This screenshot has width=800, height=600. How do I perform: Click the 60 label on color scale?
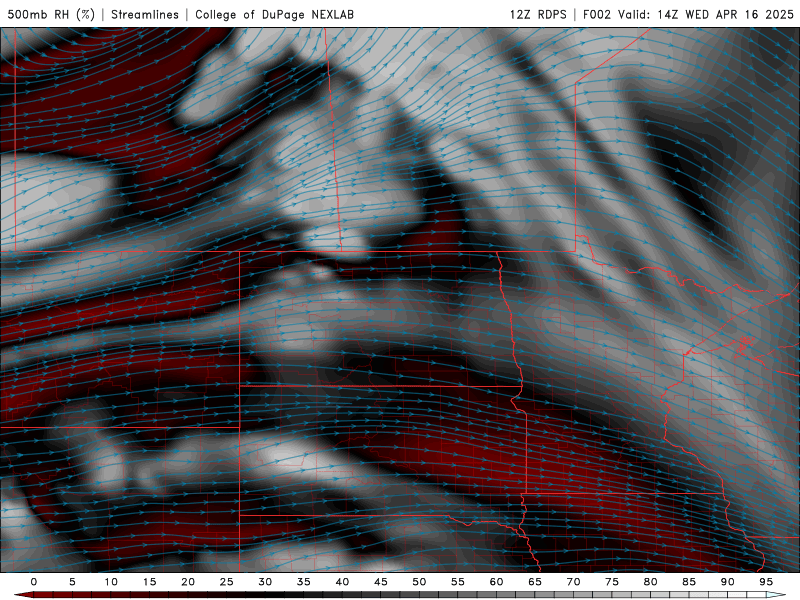(x=496, y=582)
